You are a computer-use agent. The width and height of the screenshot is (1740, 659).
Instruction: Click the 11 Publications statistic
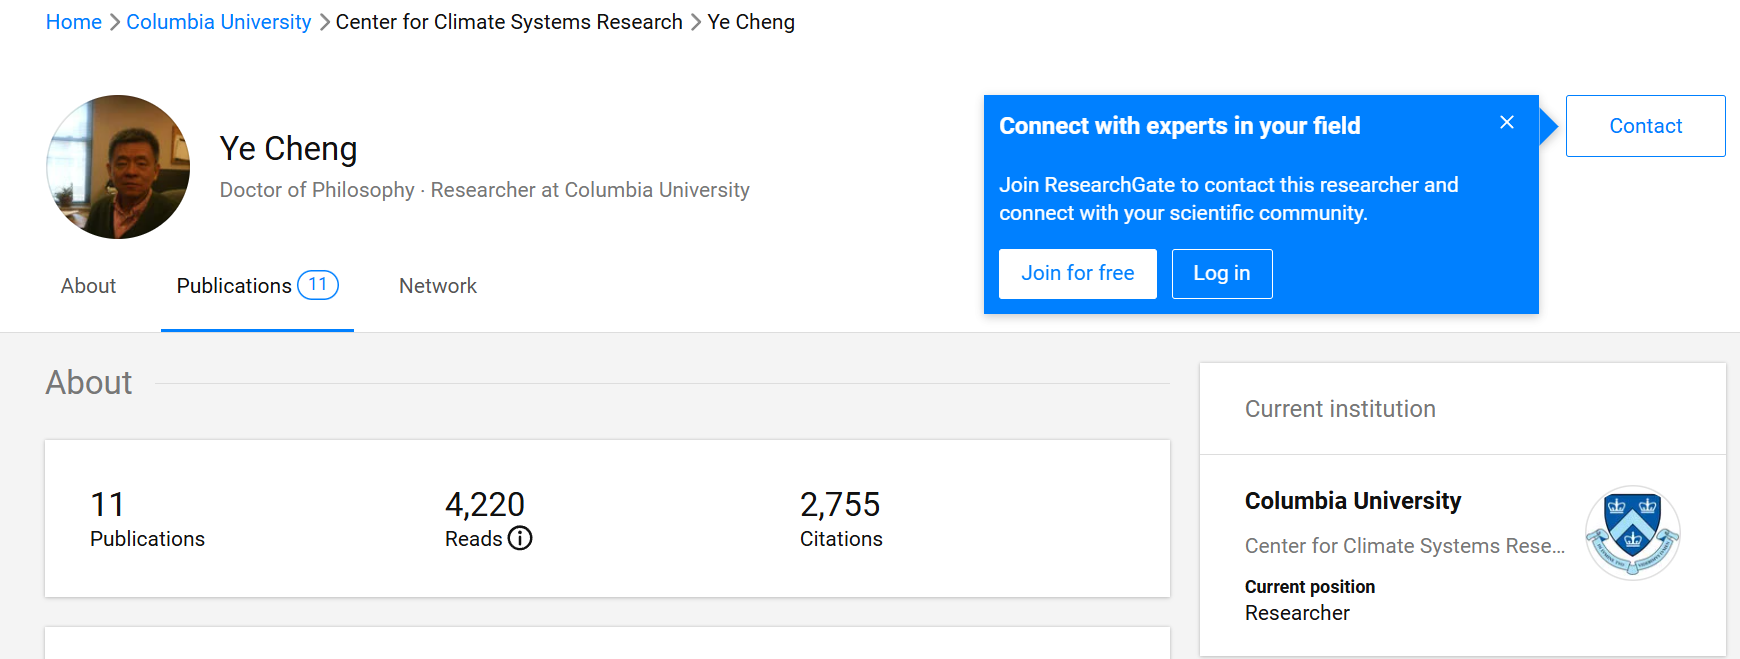click(x=108, y=505)
